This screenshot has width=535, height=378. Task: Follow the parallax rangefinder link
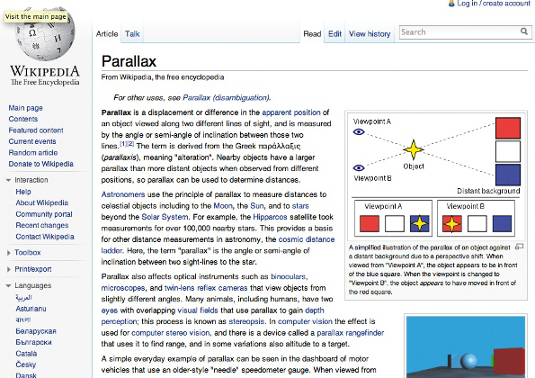point(350,333)
